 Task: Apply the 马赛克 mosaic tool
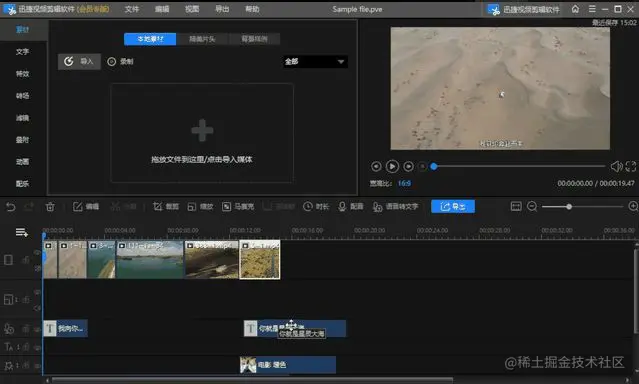238,207
